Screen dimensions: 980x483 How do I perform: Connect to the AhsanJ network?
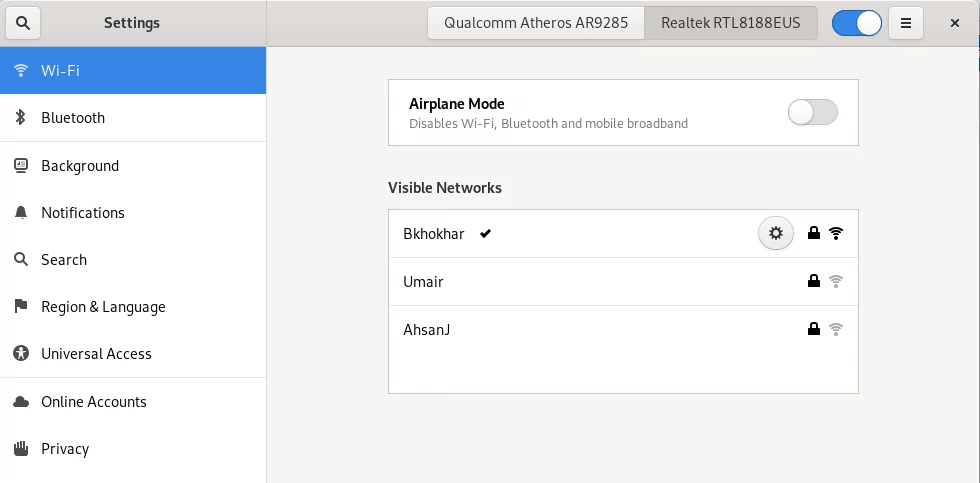(x=623, y=329)
